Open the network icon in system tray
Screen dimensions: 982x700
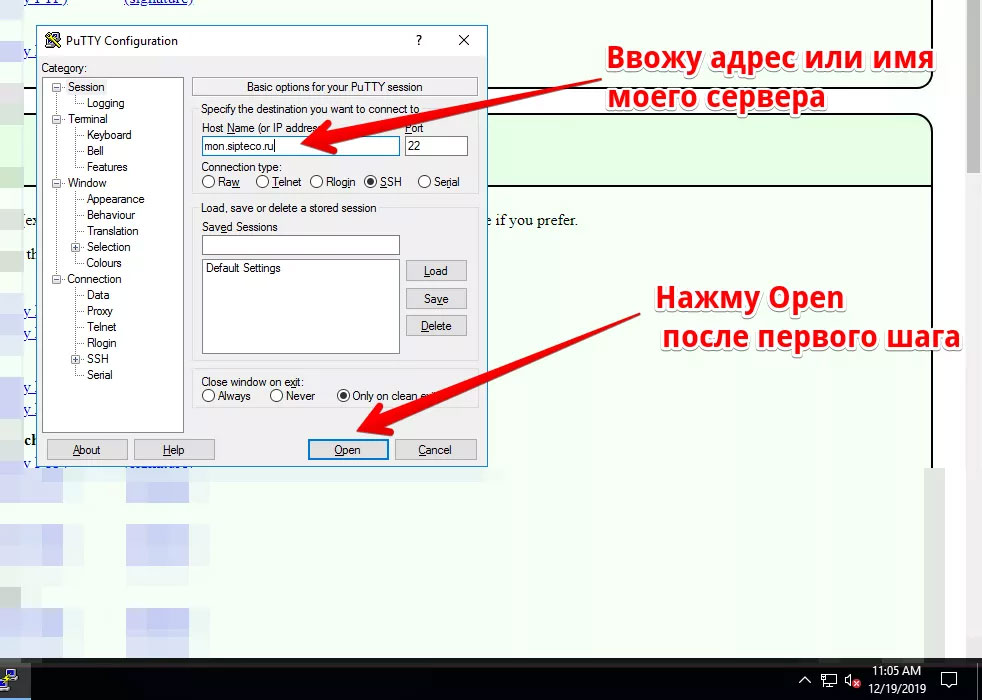[x=829, y=681]
